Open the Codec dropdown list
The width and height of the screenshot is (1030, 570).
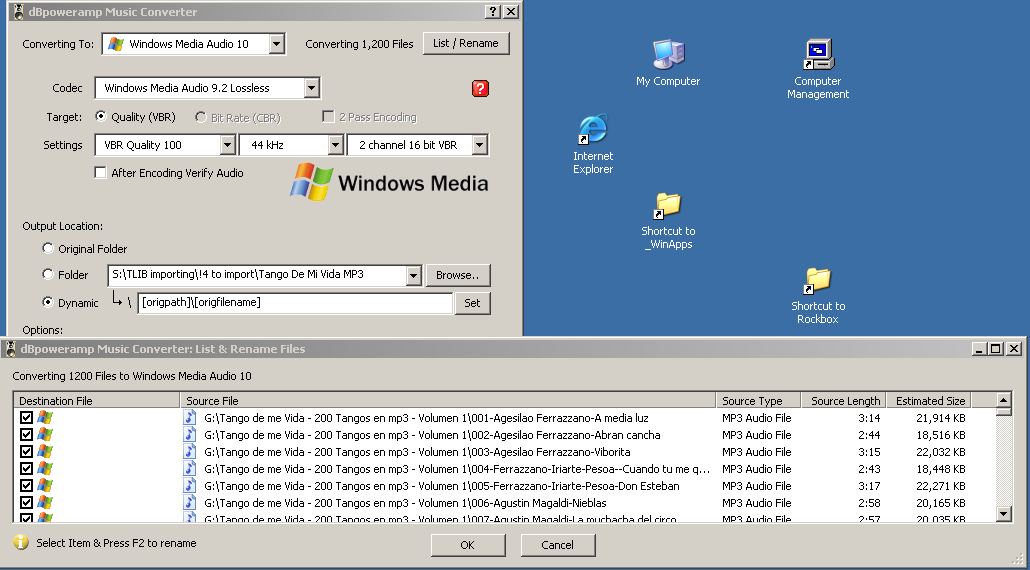point(311,88)
